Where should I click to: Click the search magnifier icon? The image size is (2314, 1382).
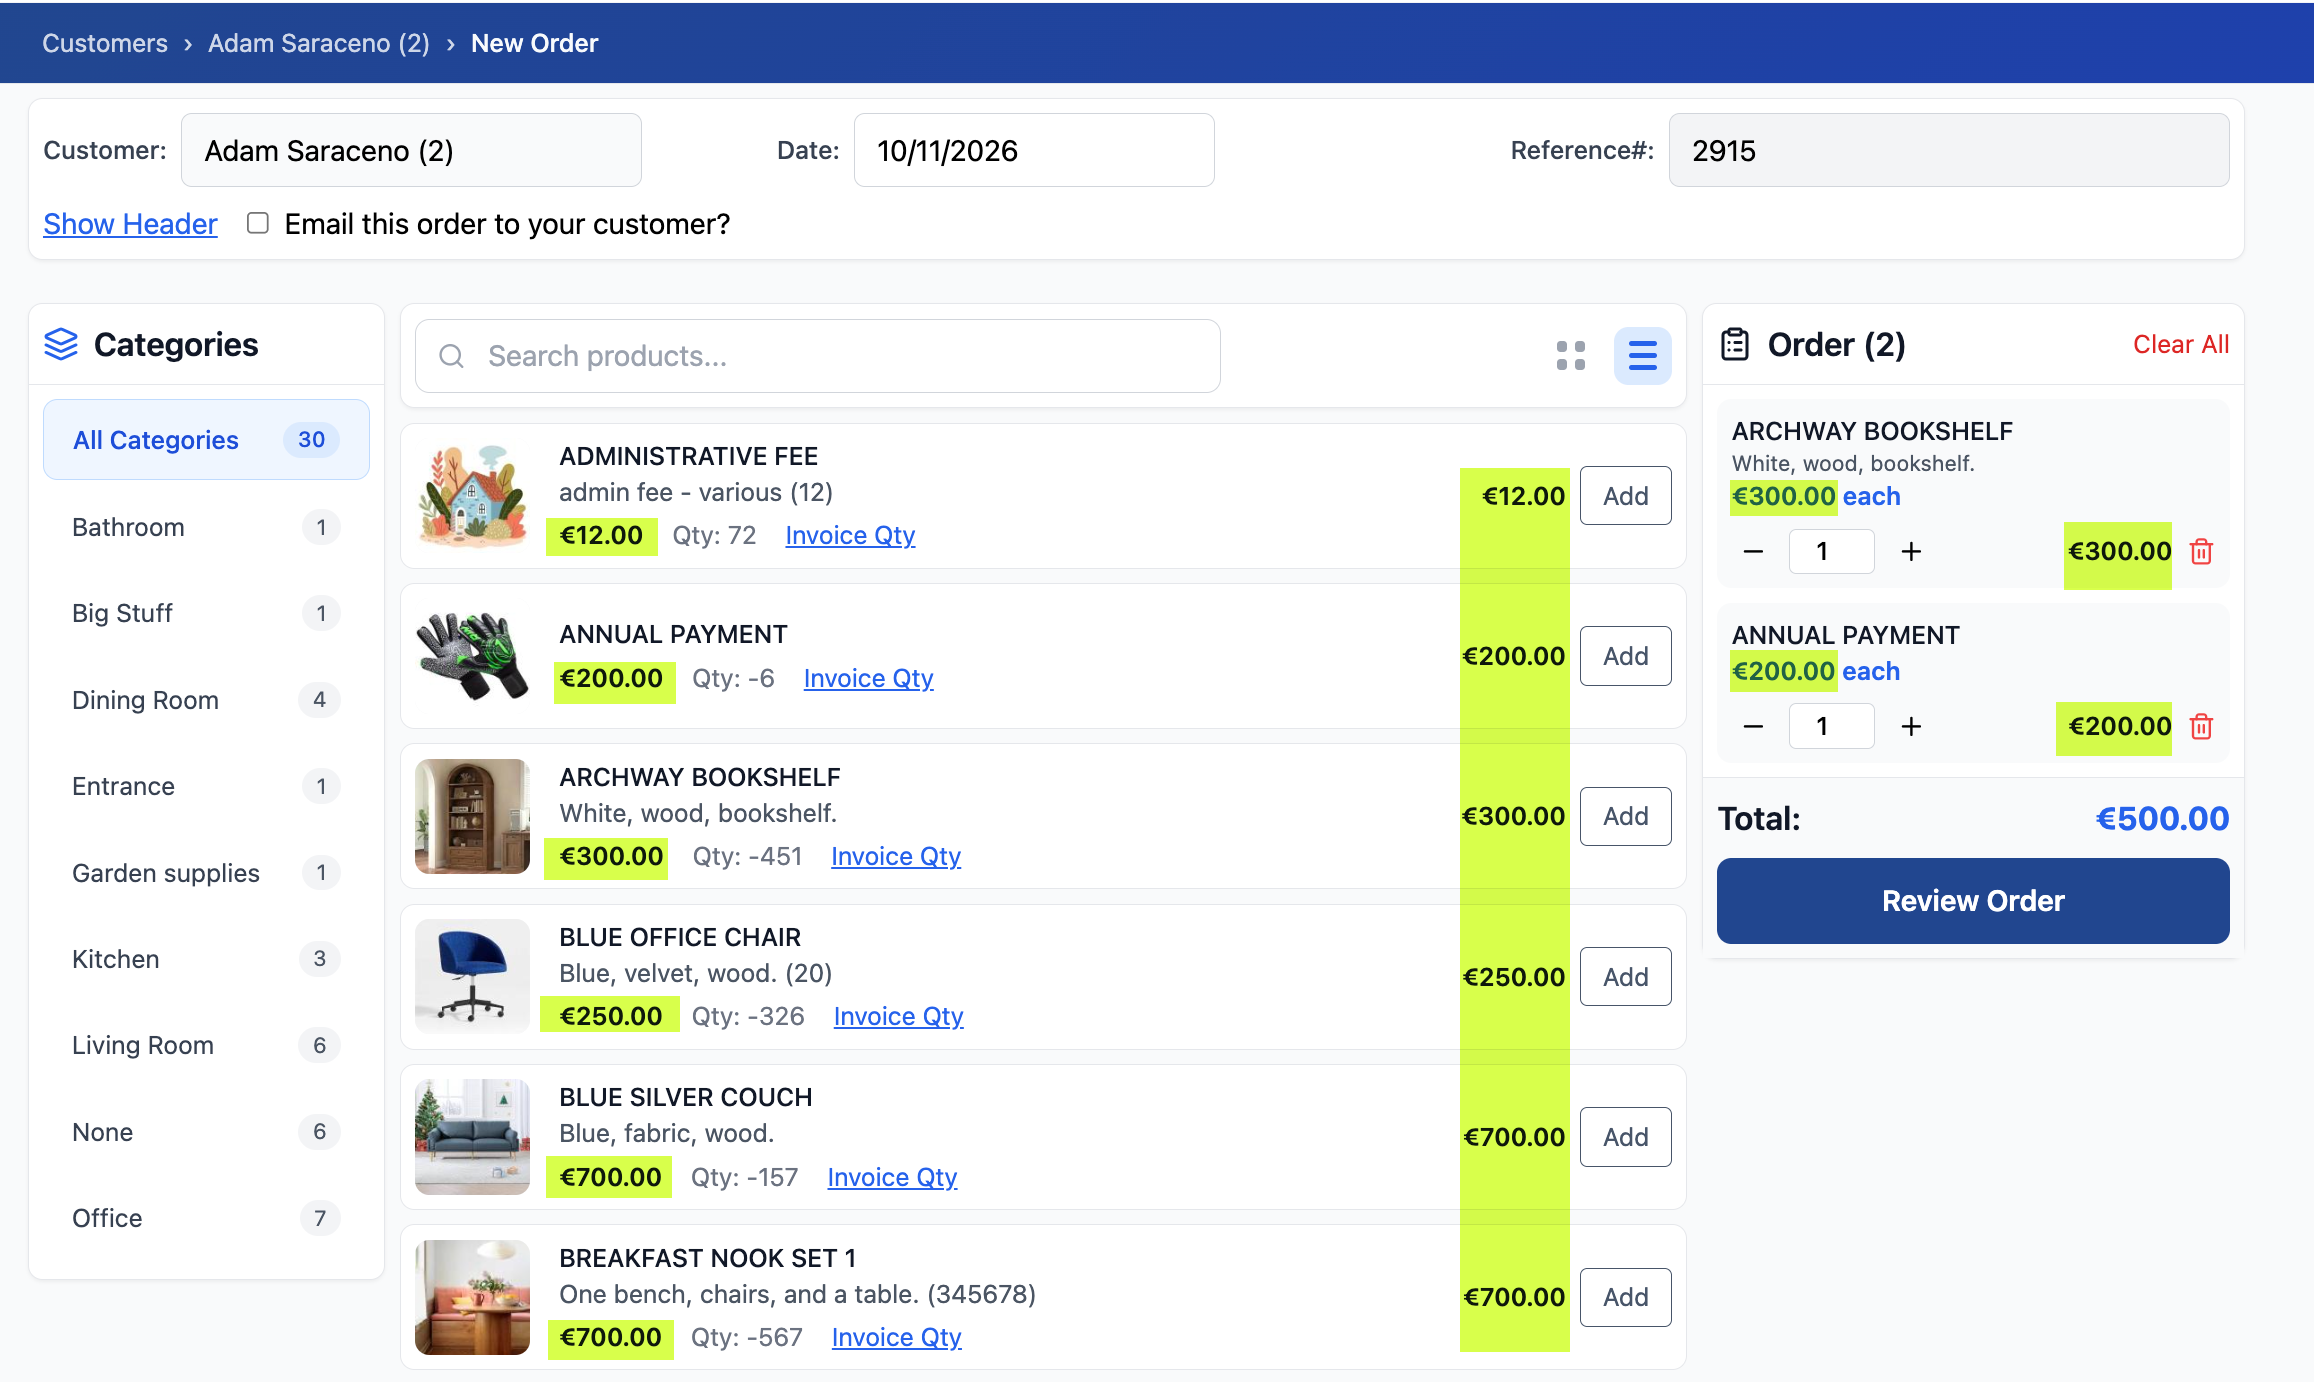click(x=452, y=356)
